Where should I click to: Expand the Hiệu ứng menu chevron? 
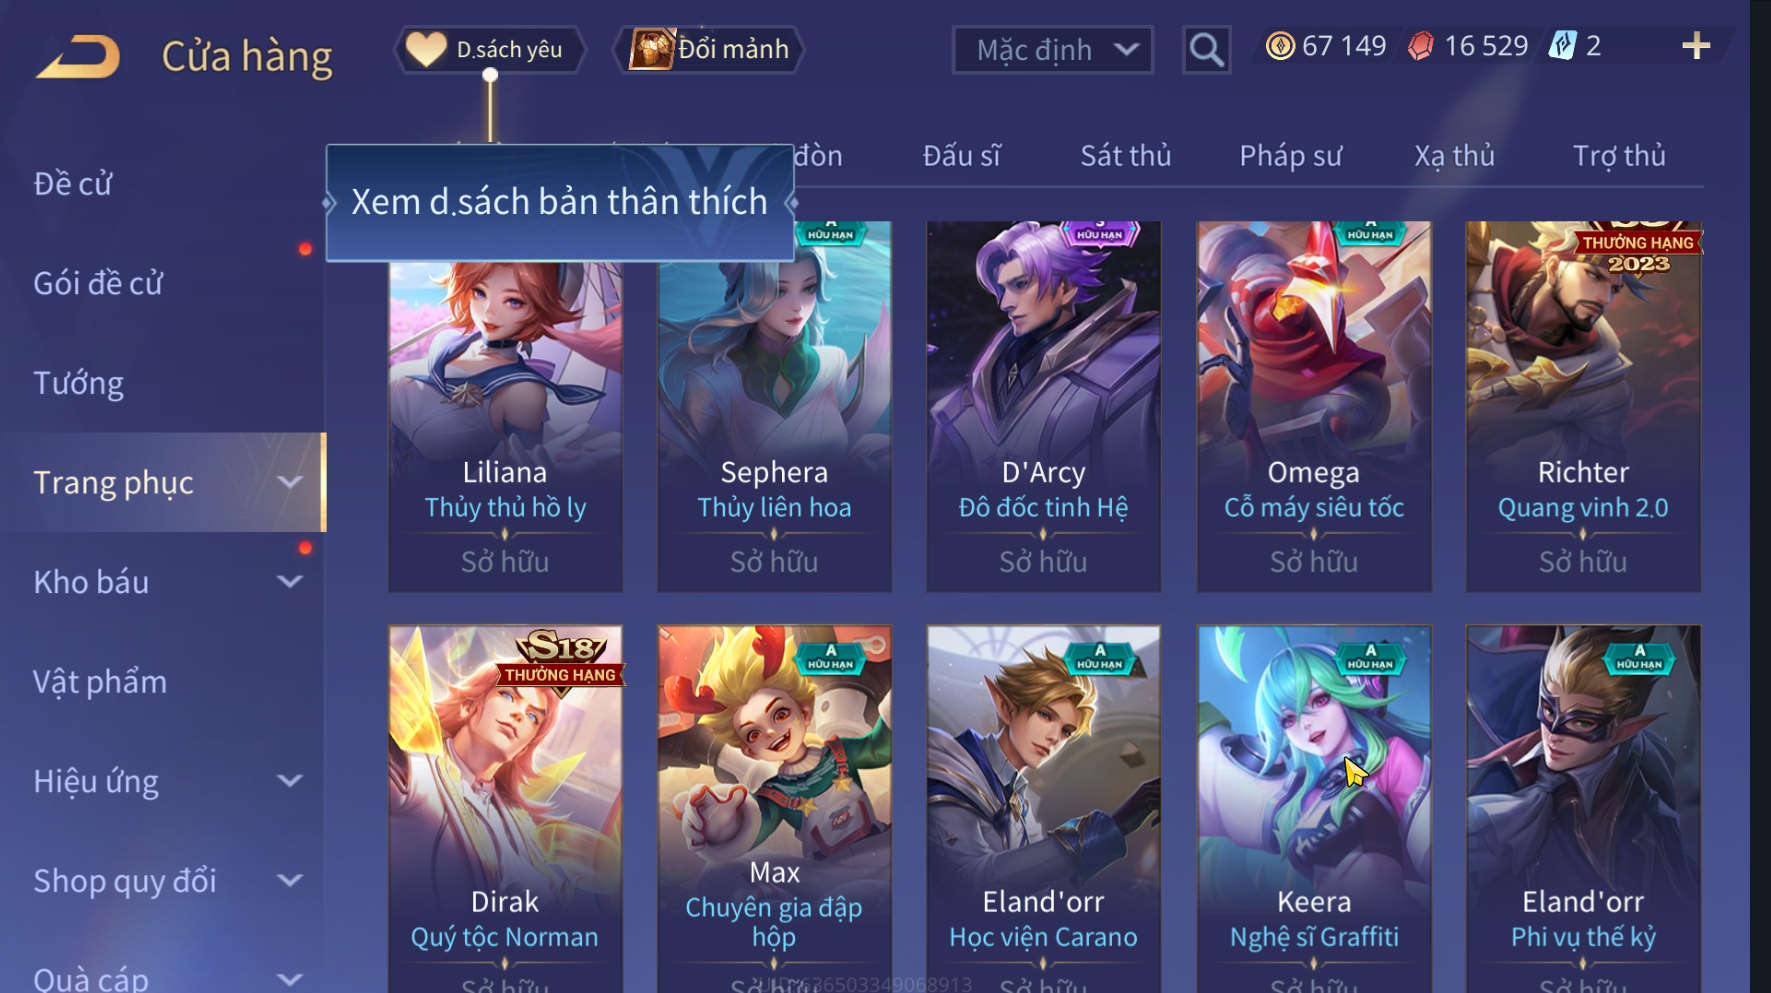point(289,780)
